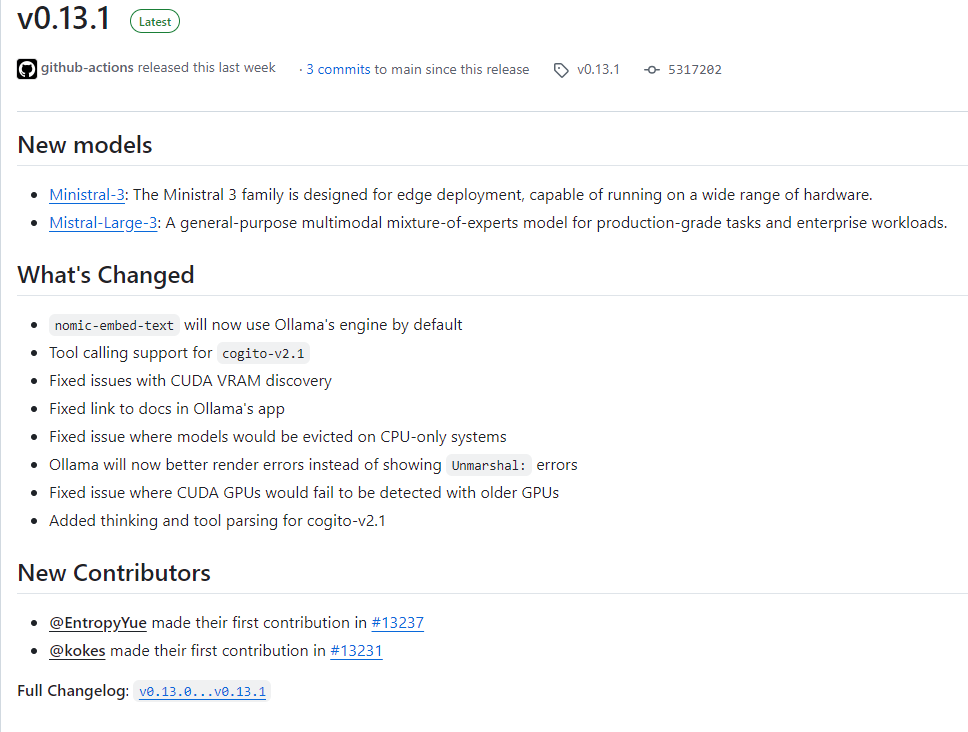Click the v0.13.1 release title
This screenshot has width=968, height=732.
(x=64, y=19)
